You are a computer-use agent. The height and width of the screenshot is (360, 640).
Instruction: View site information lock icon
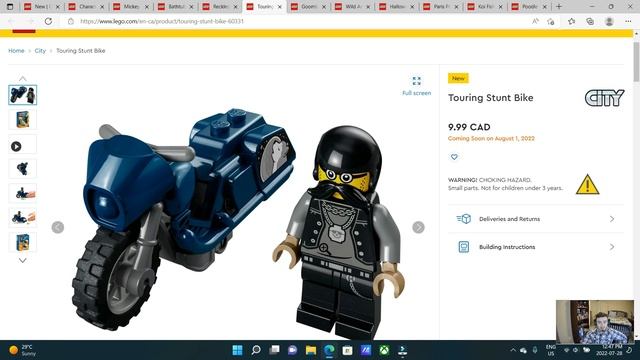71,21
